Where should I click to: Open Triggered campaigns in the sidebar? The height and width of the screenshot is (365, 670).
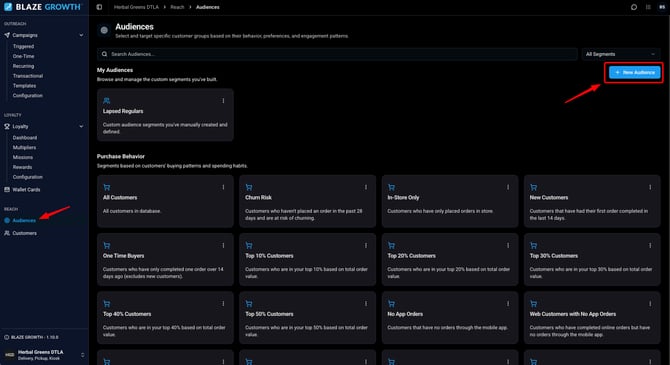(23, 46)
